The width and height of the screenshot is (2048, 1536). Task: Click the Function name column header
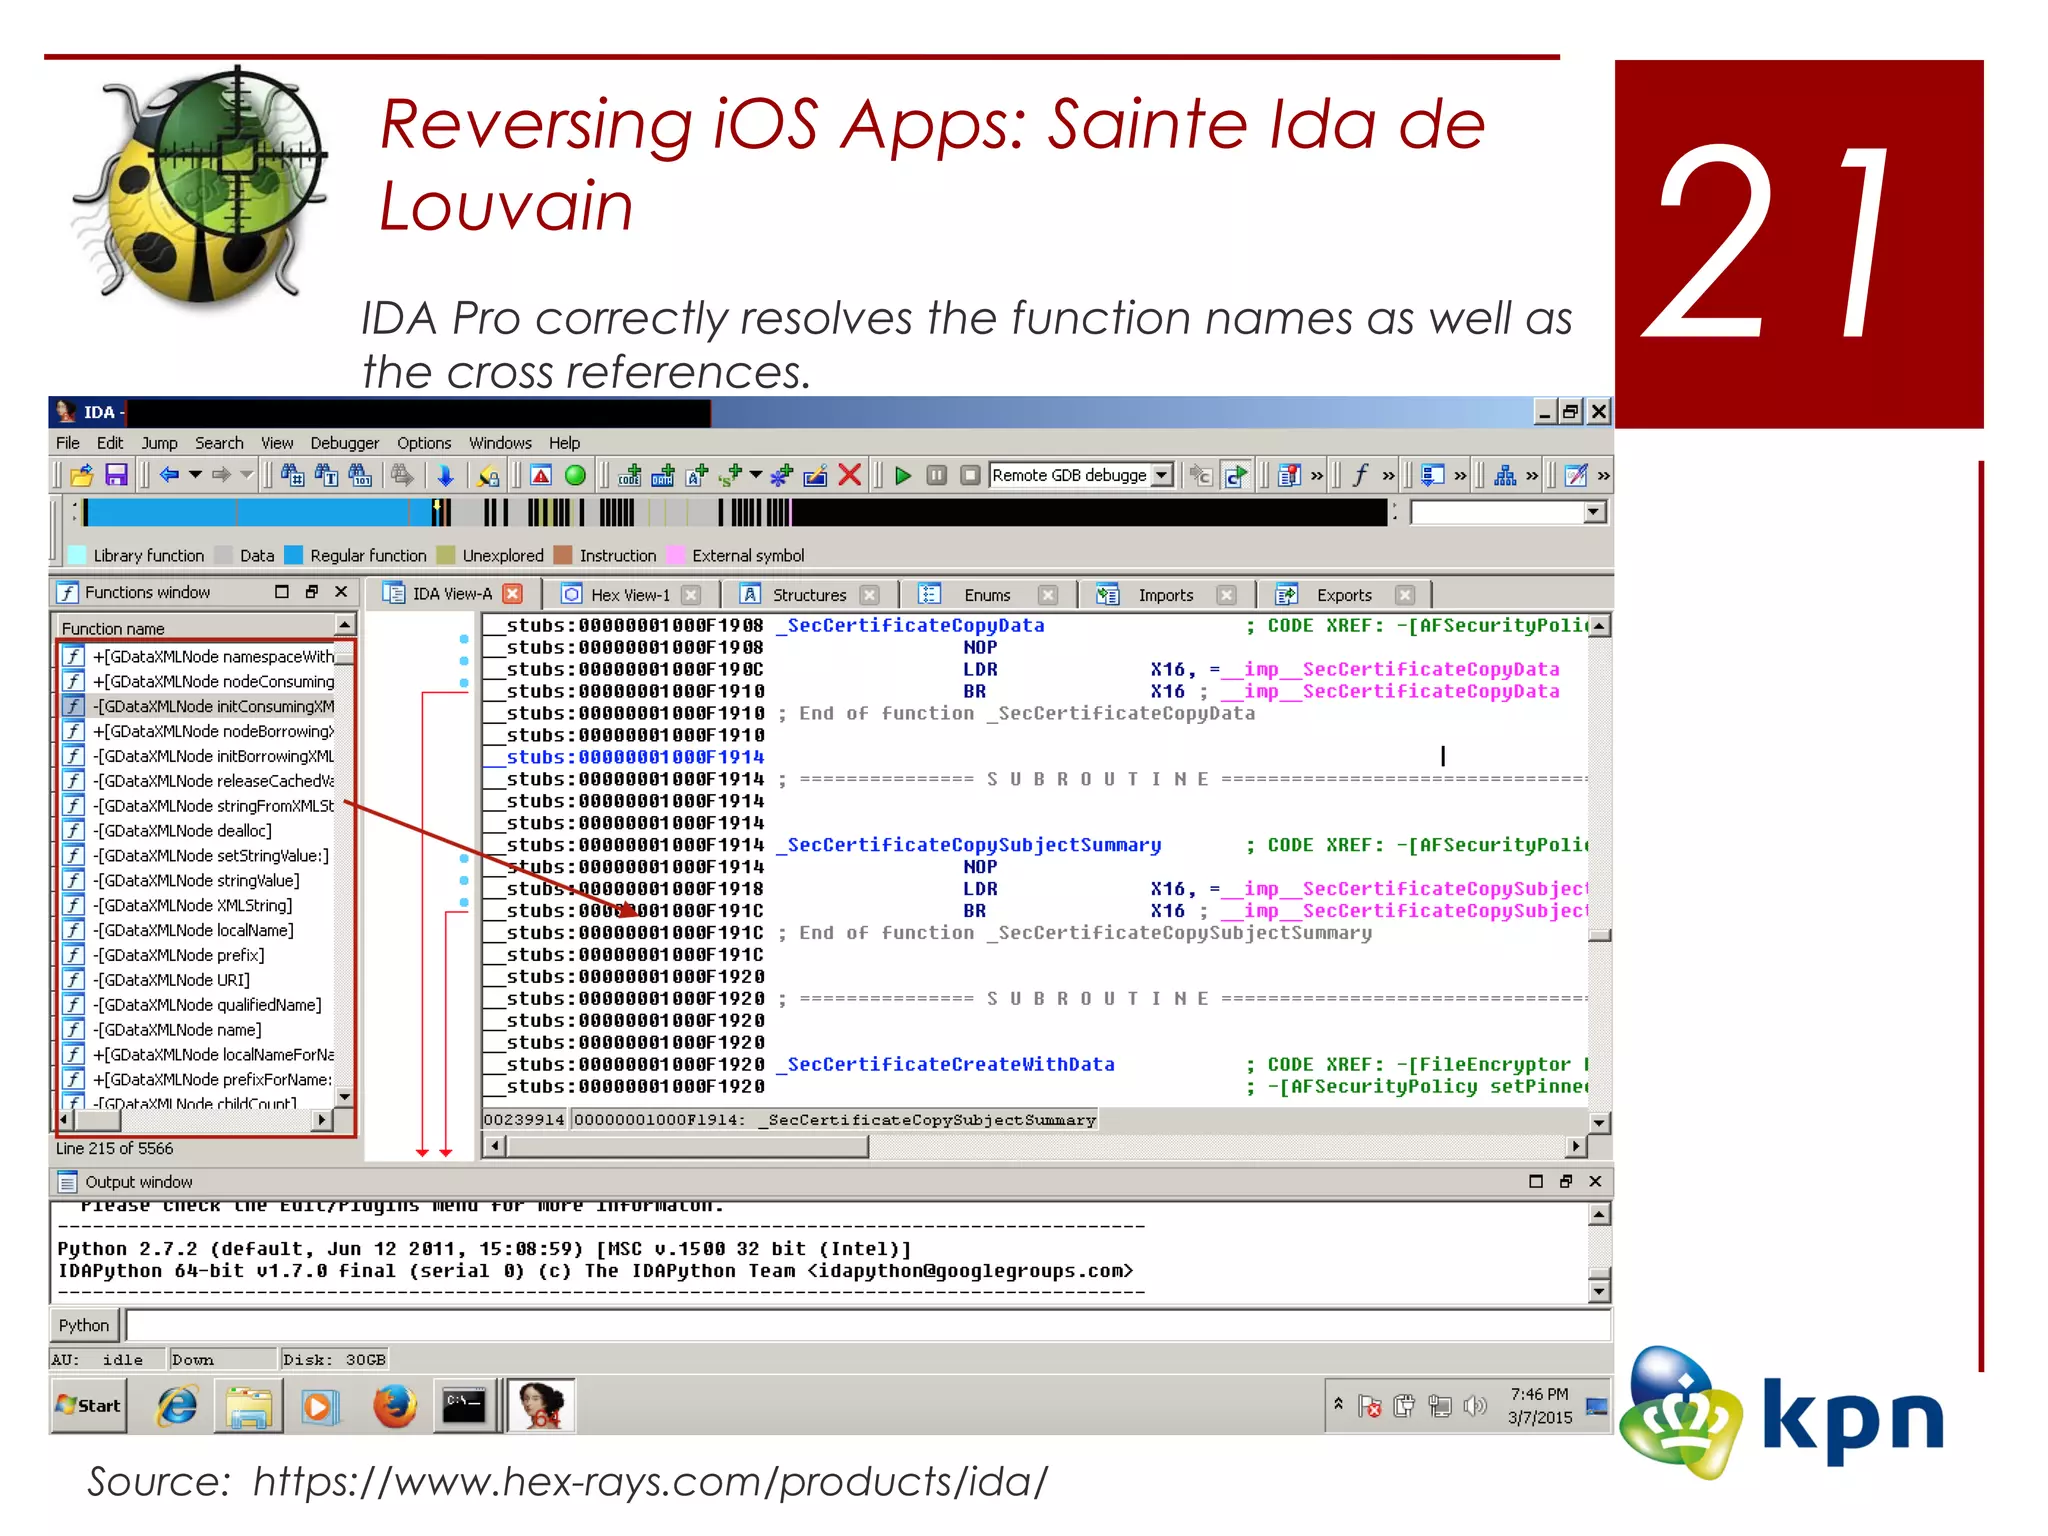click(195, 628)
